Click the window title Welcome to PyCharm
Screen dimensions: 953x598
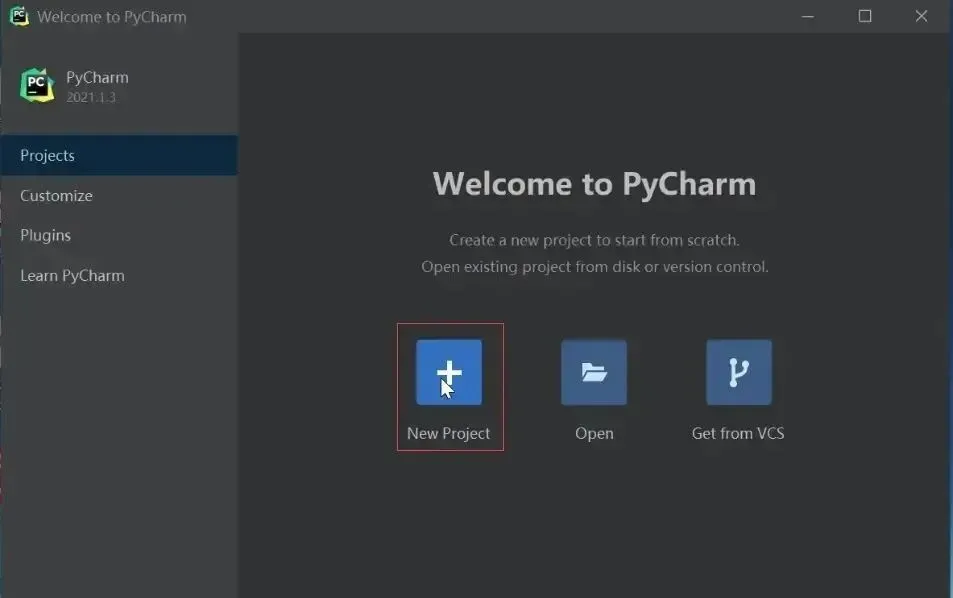[112, 16]
